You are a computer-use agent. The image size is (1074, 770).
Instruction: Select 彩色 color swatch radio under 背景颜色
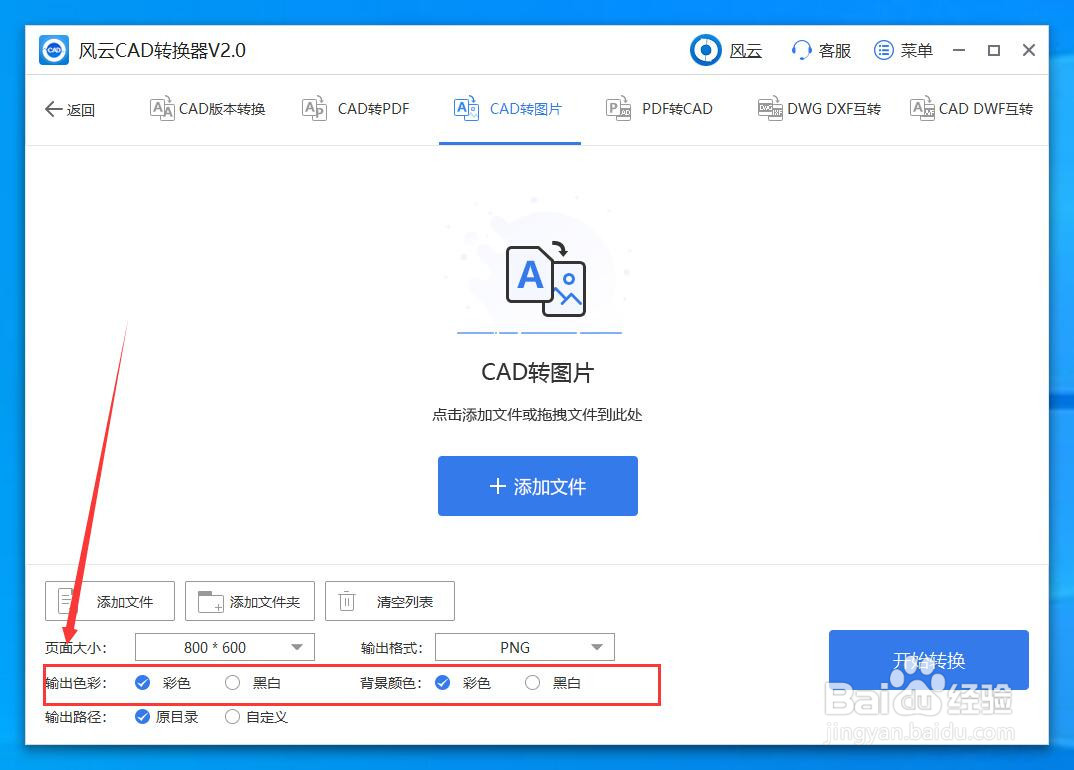[442, 682]
